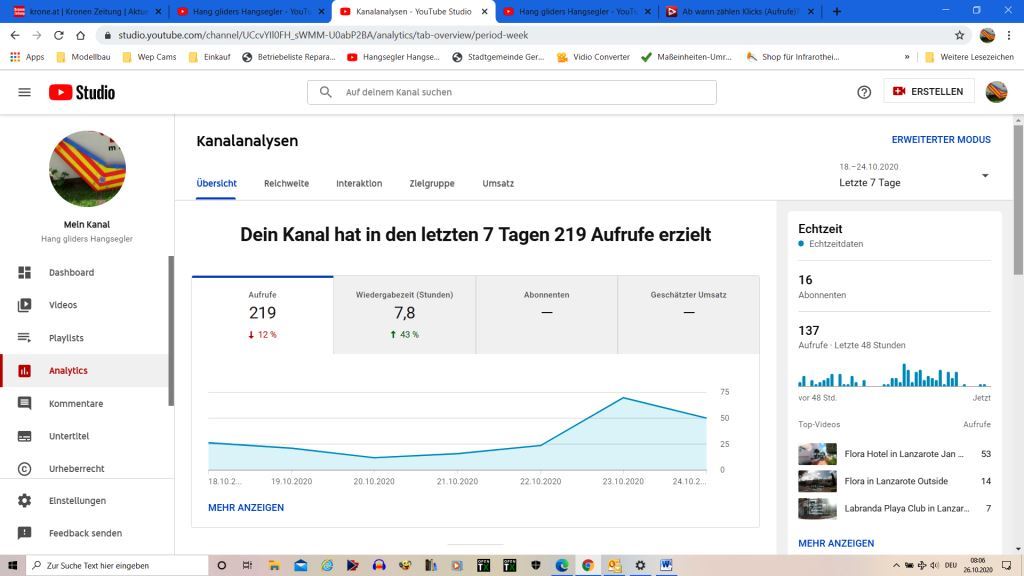Switch to the Zielgruppe tab
Viewport: 1024px width, 576px height.
point(432,184)
